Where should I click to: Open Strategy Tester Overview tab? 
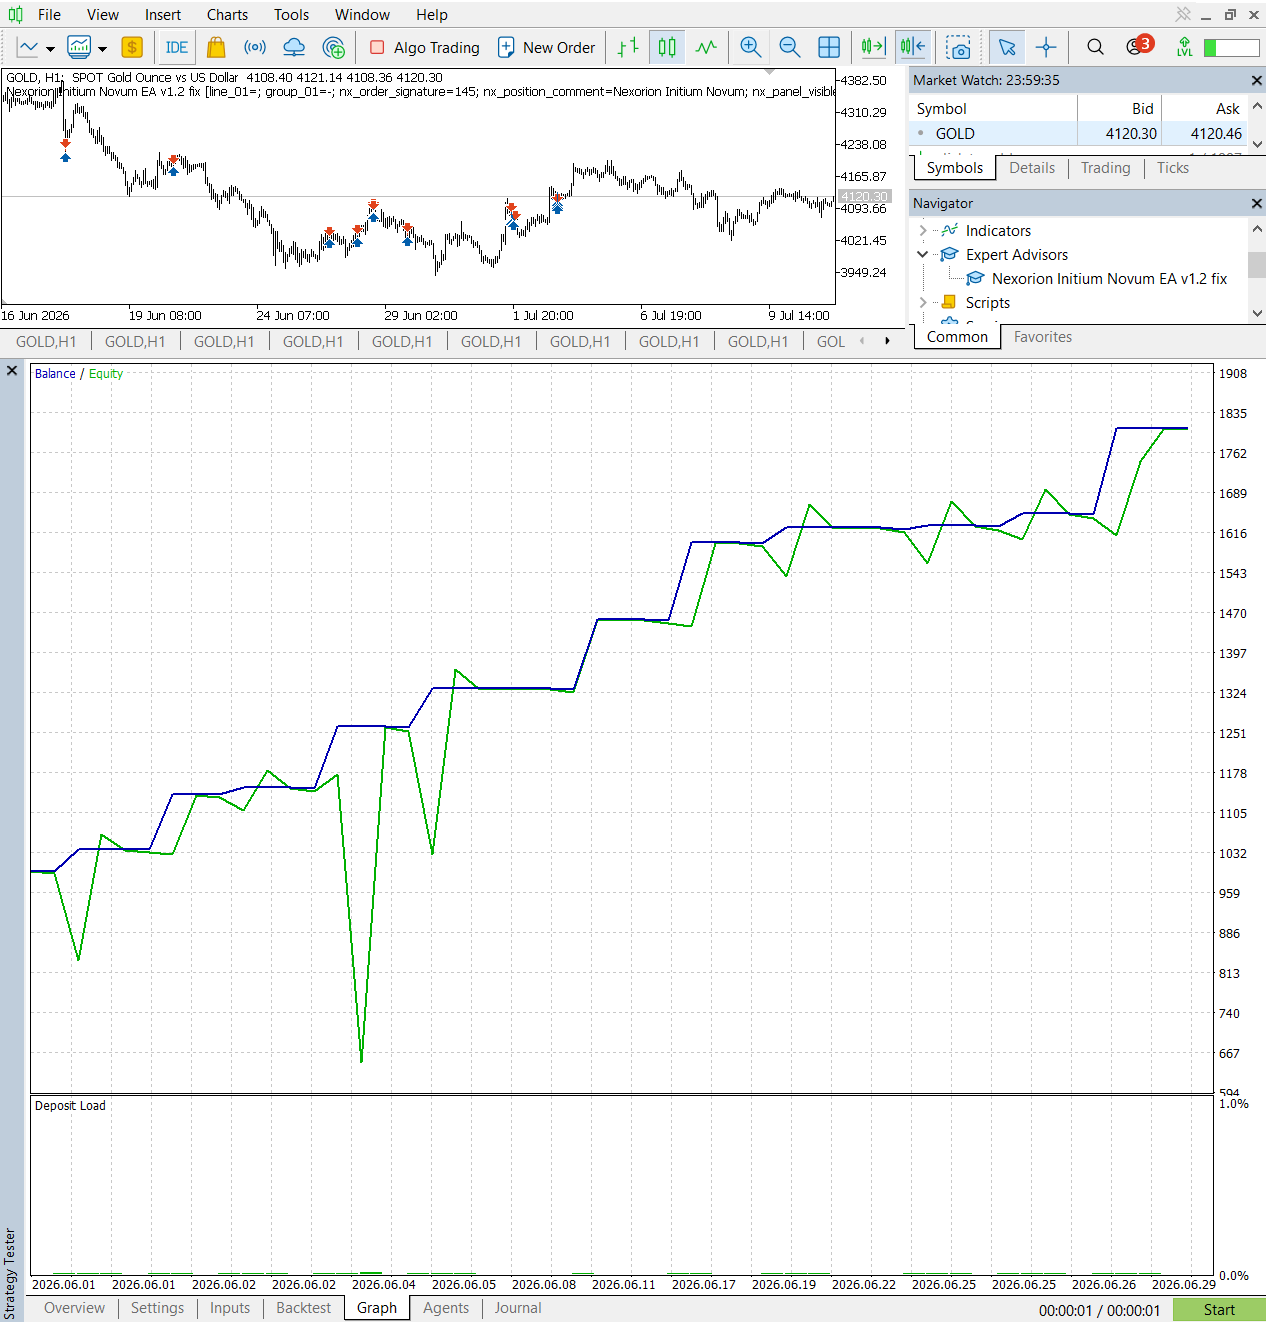(x=74, y=1308)
